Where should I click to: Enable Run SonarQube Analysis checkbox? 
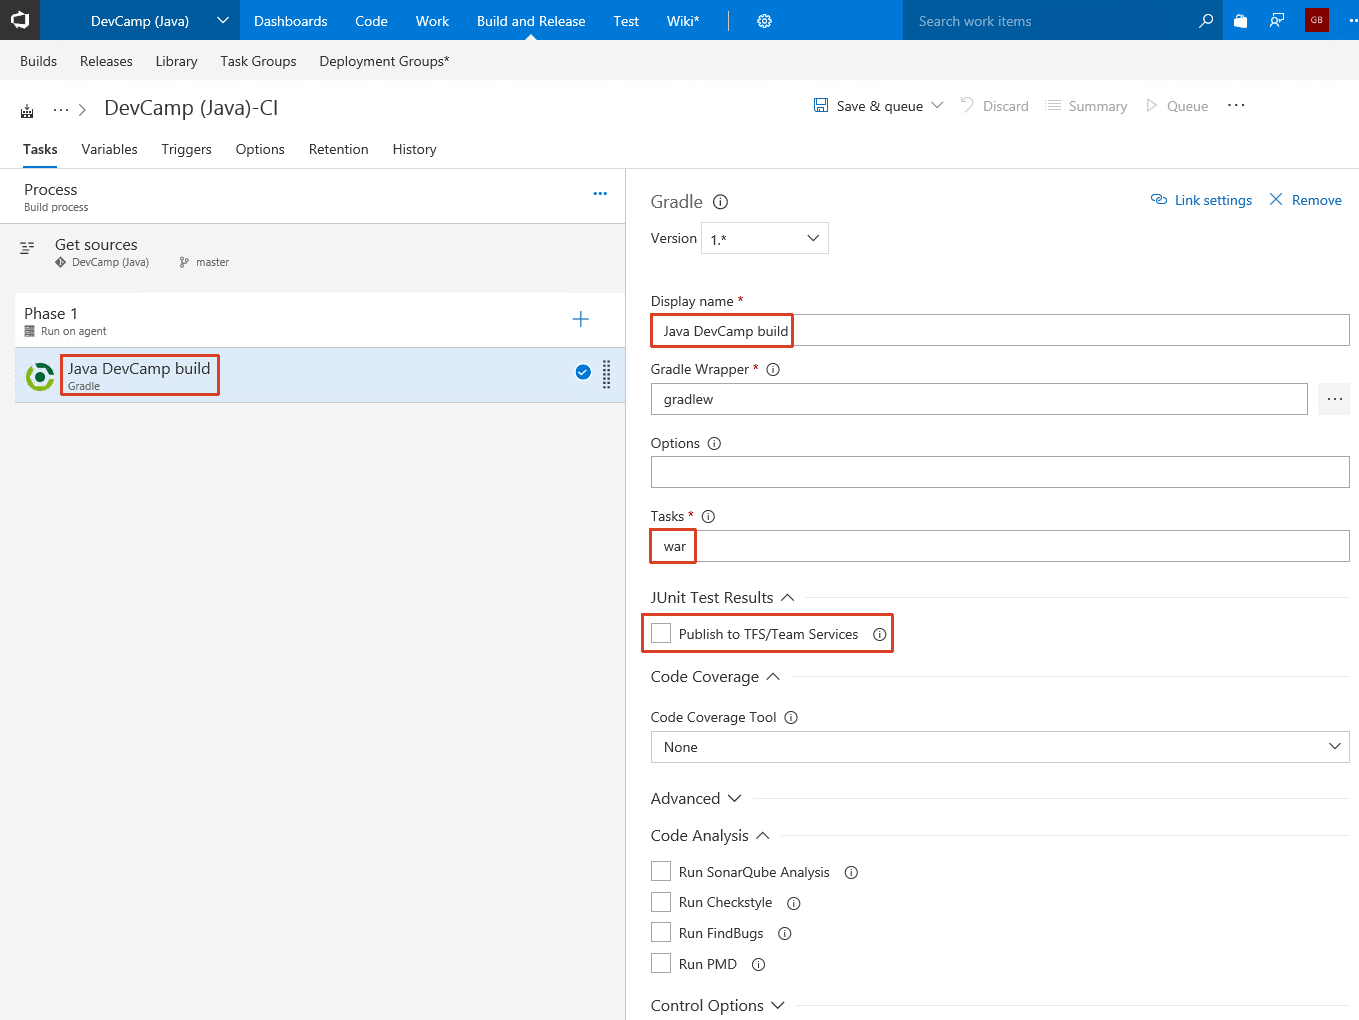click(661, 871)
